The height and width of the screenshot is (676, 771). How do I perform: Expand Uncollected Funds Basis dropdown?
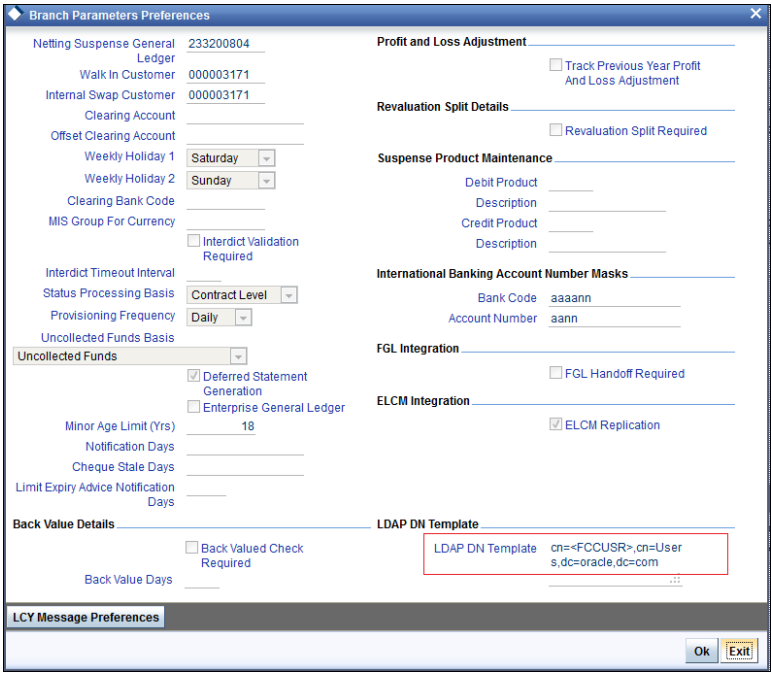point(130,356)
